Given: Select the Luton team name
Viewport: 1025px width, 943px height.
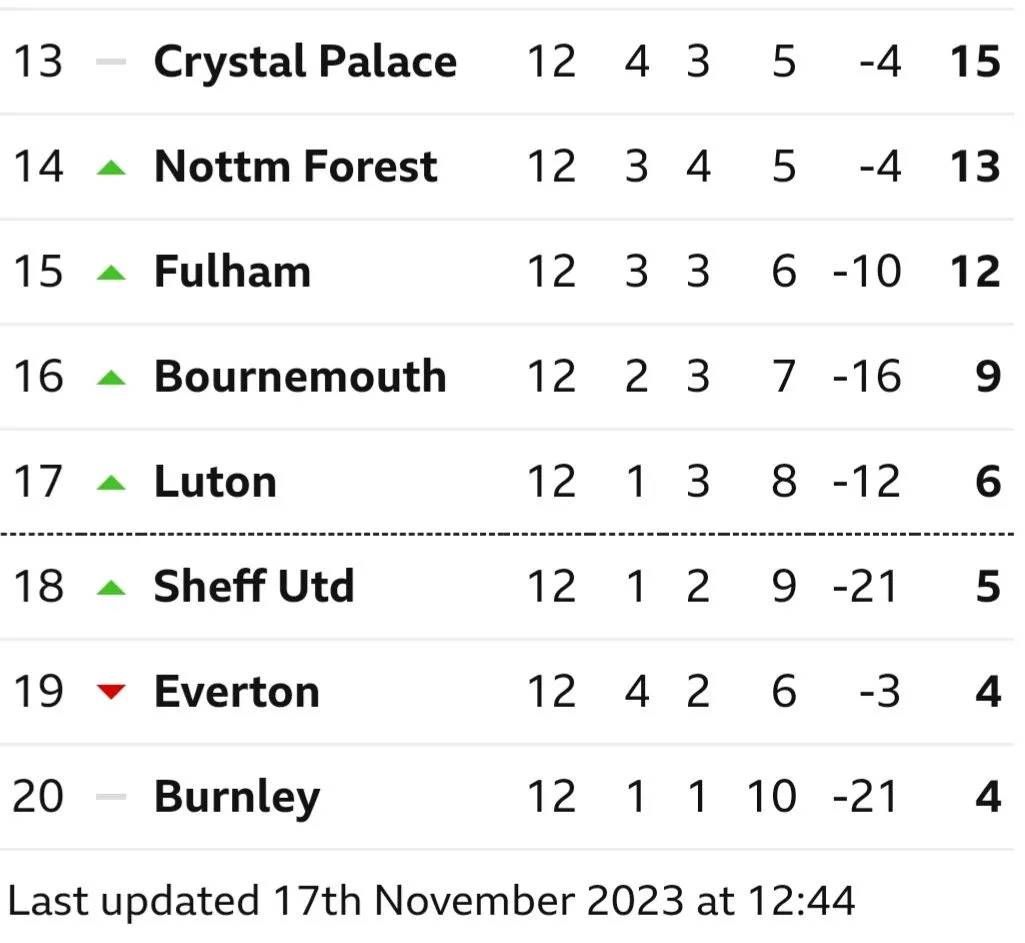Looking at the screenshot, I should pyautogui.click(x=215, y=482).
